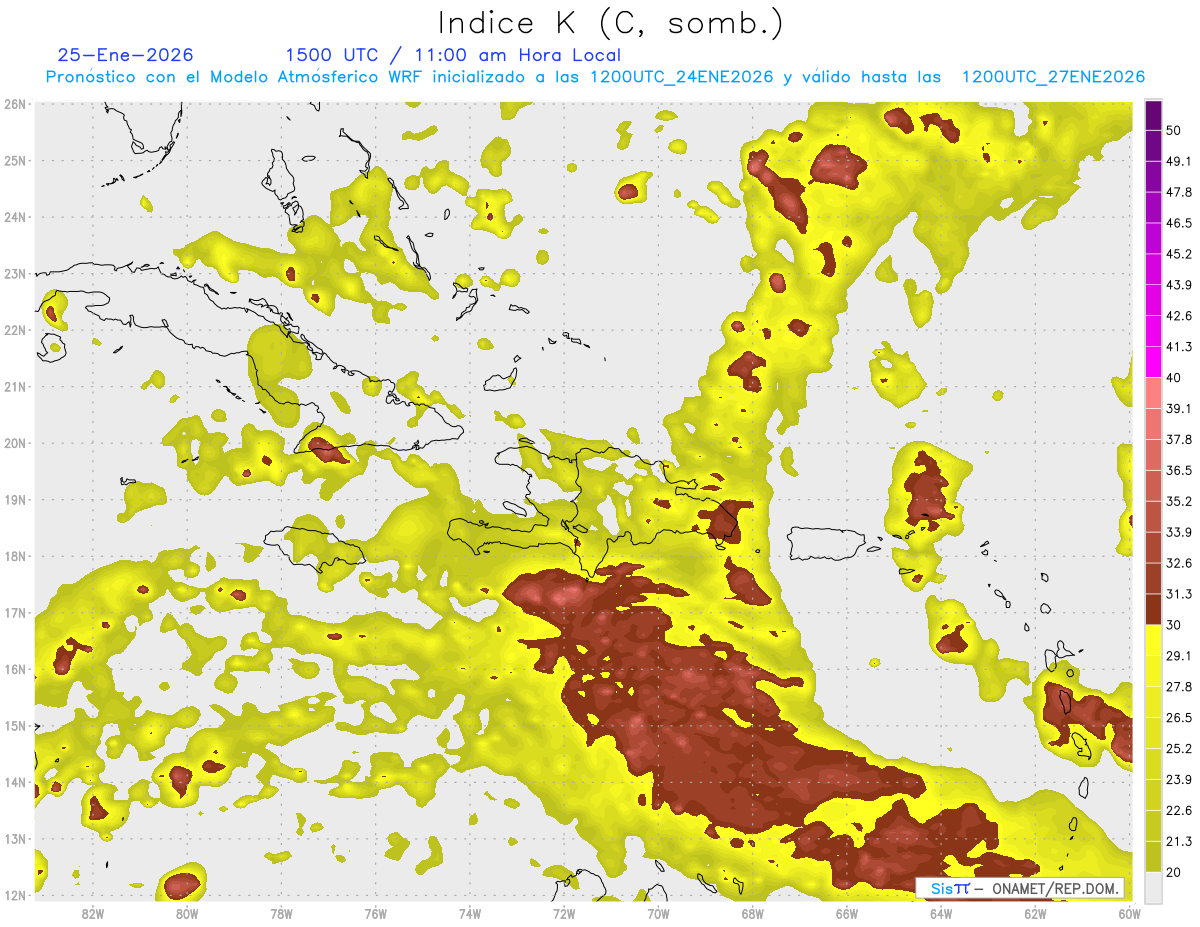This screenshot has width=1200, height=927.
Task: Click the color scale value "47.8"
Action: tap(1178, 192)
